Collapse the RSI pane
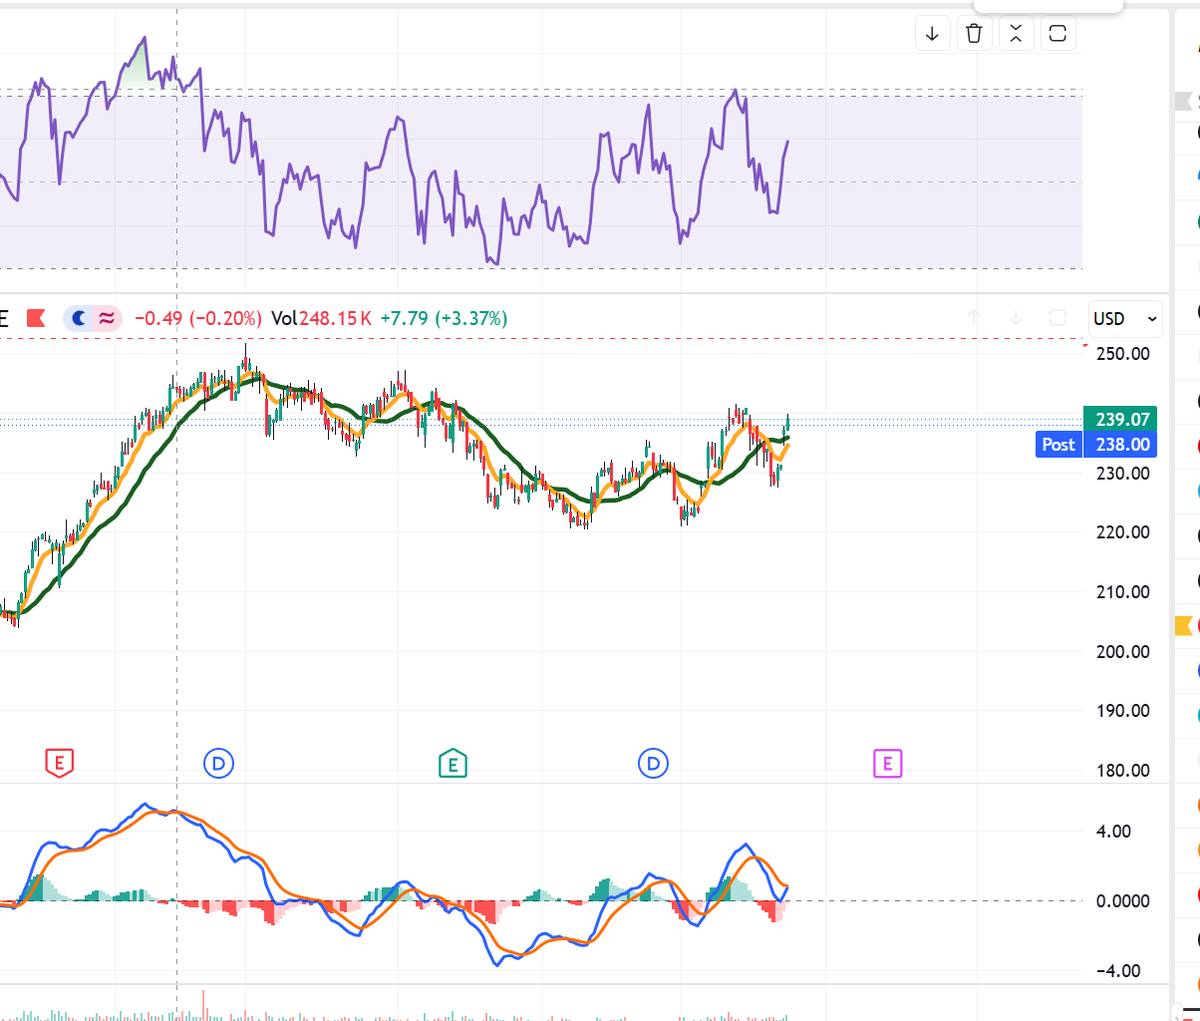Image resolution: width=1200 pixels, height=1021 pixels. (x=1016, y=34)
